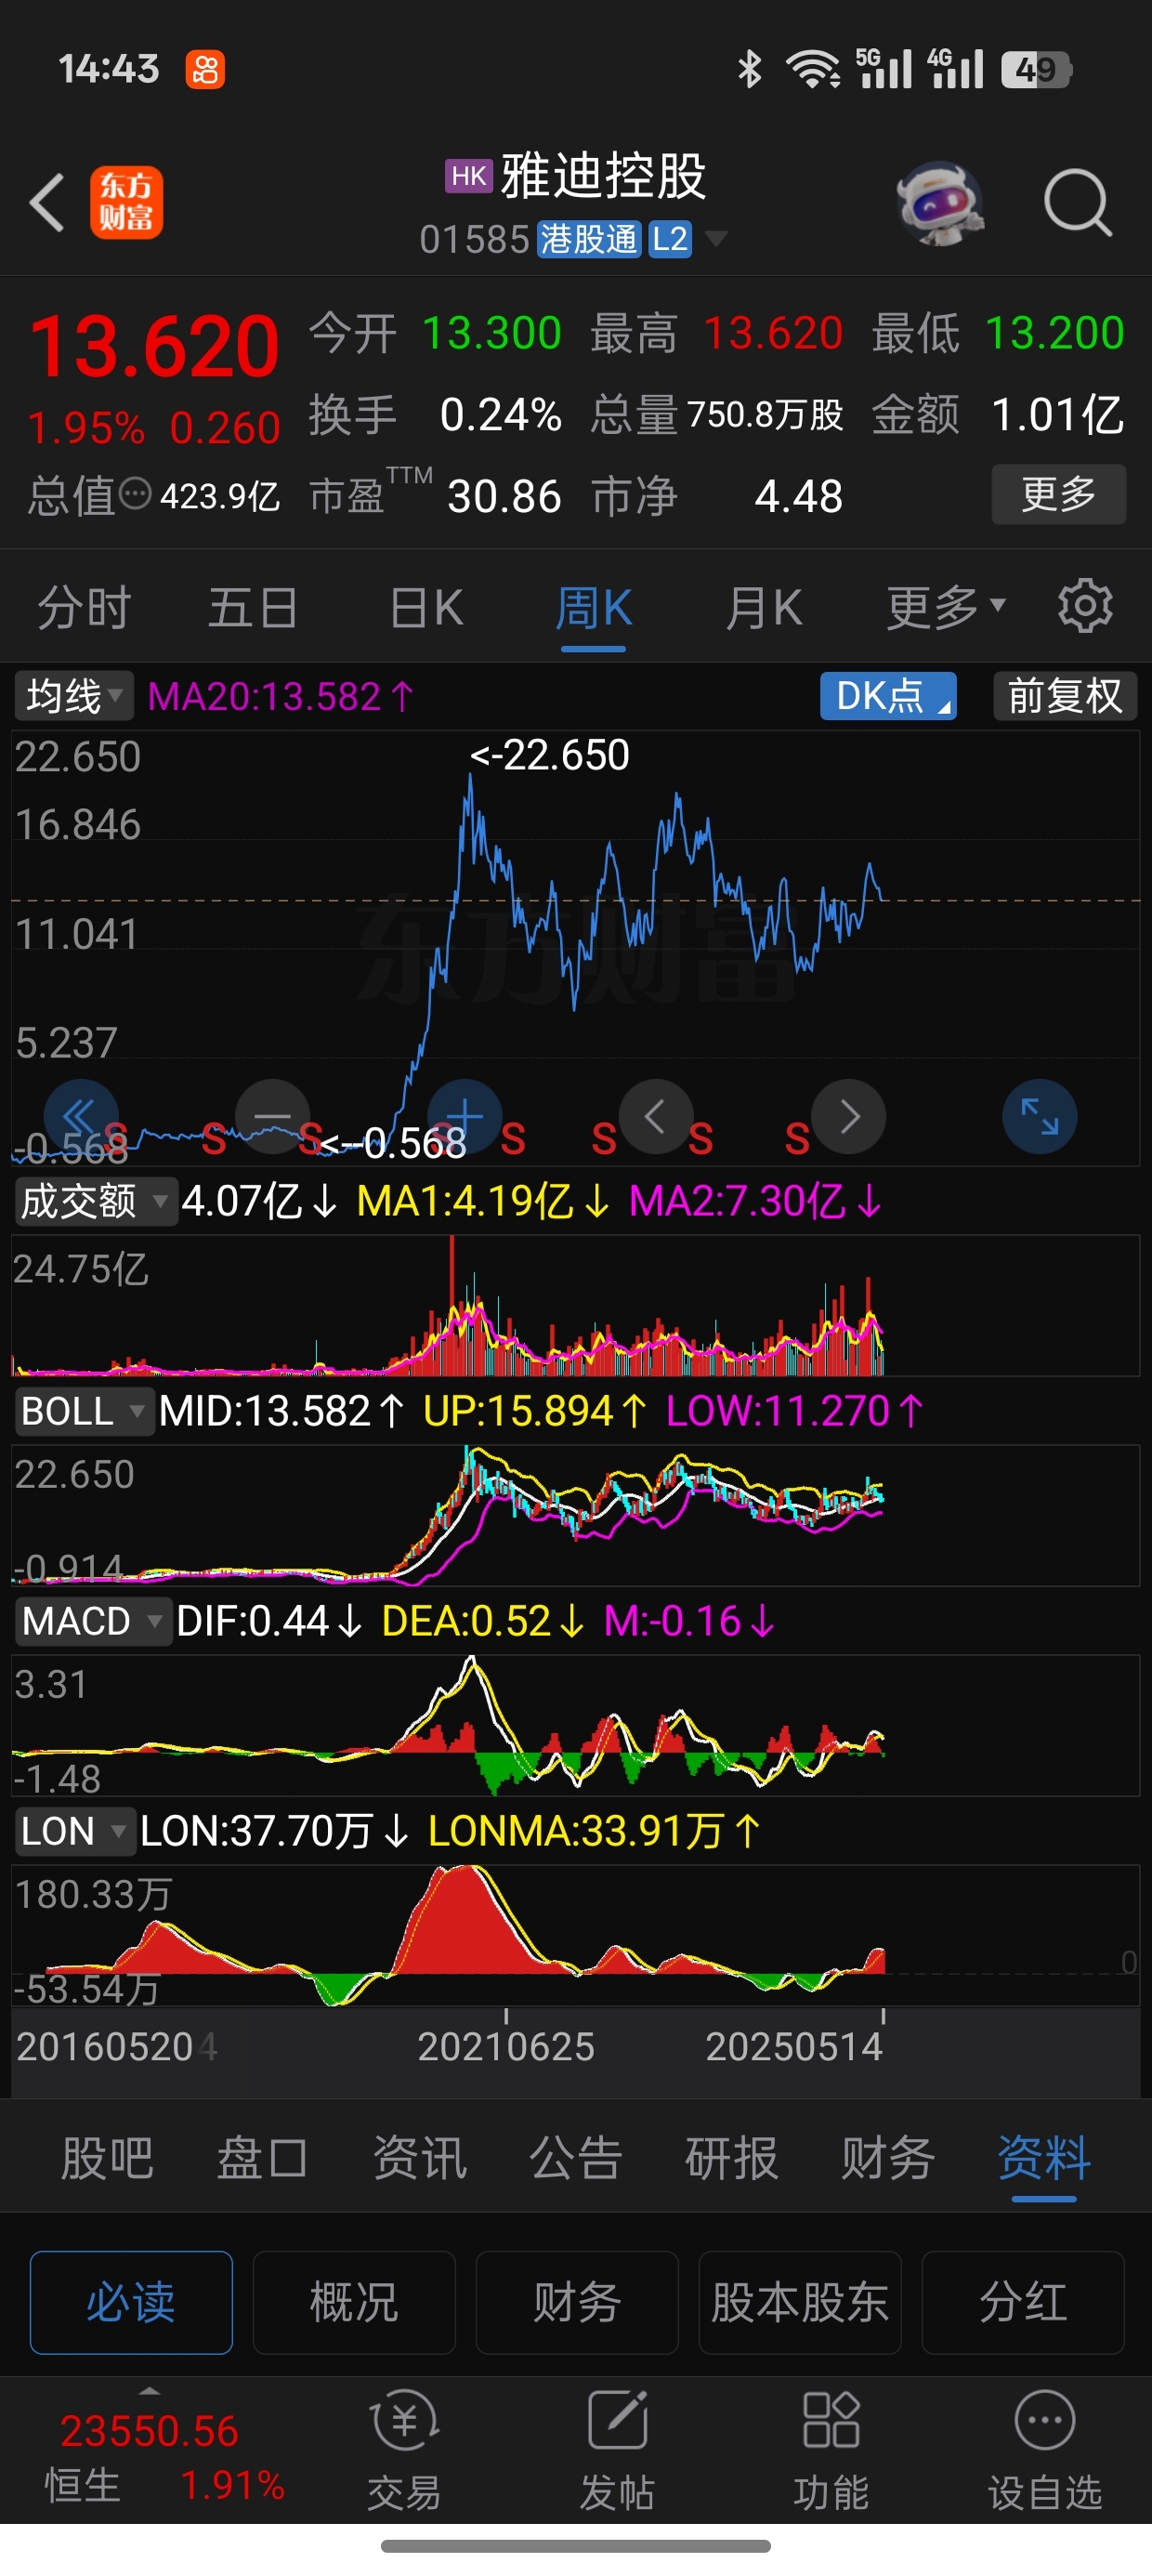Switch to 月K chart tab
This screenshot has width=1152, height=2576.
(x=764, y=607)
